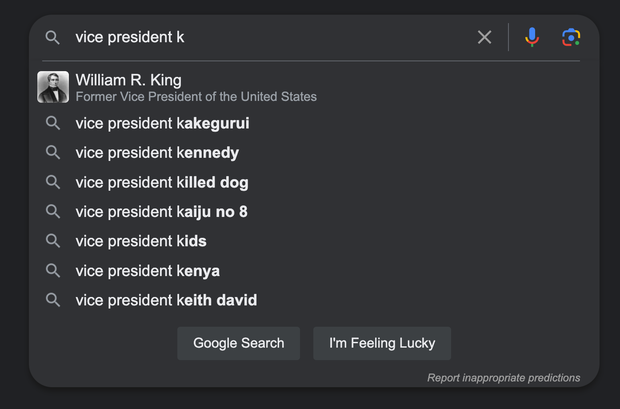The image size is (620, 409).
Task: Select "vice president killed dog" suggestion
Action: pos(162,182)
